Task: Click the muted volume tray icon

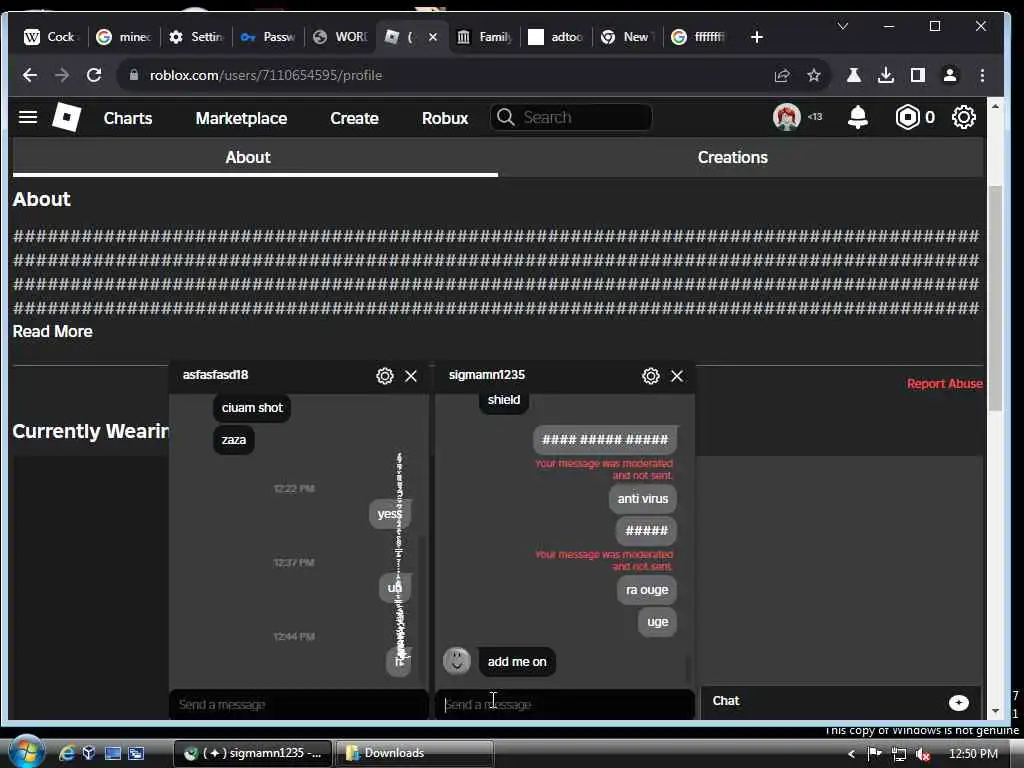Action: [923, 754]
